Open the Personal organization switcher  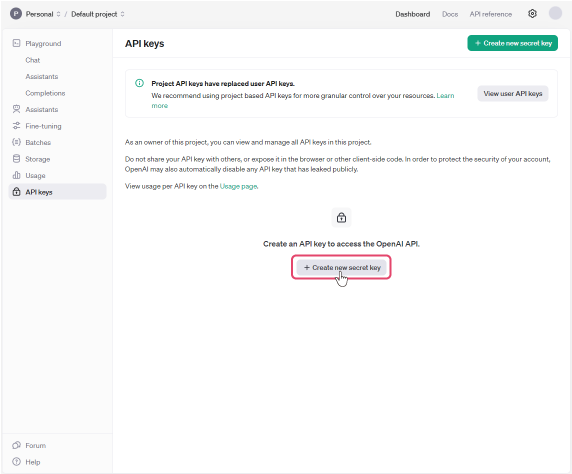43,14
